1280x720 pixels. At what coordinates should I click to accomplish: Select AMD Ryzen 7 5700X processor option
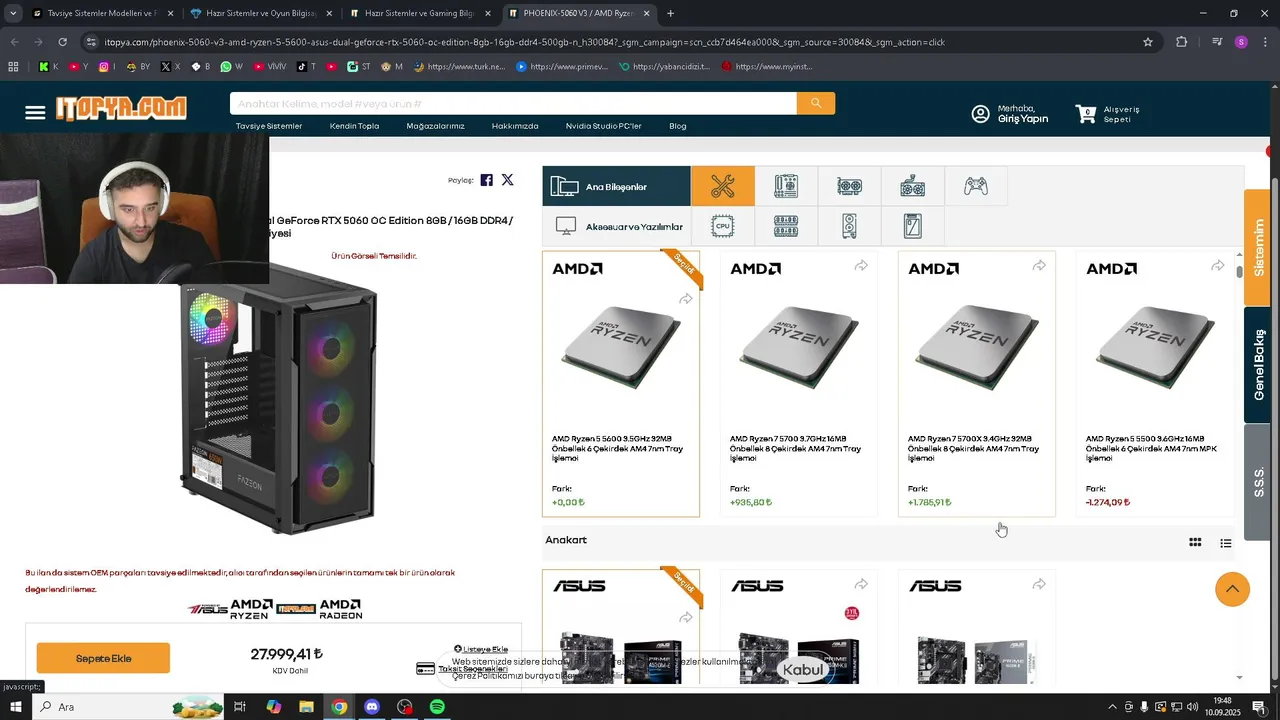tap(976, 384)
